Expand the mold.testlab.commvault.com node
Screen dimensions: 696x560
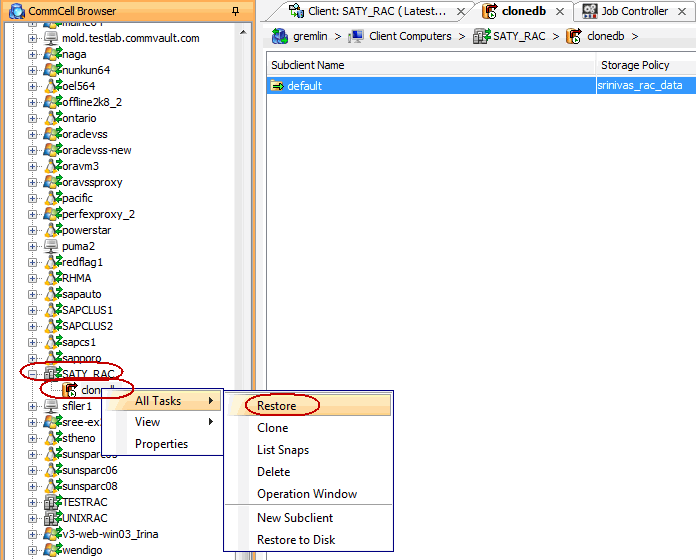32,39
